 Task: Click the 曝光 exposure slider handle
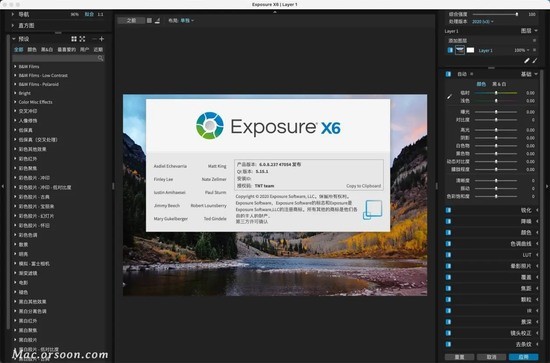(x=496, y=112)
